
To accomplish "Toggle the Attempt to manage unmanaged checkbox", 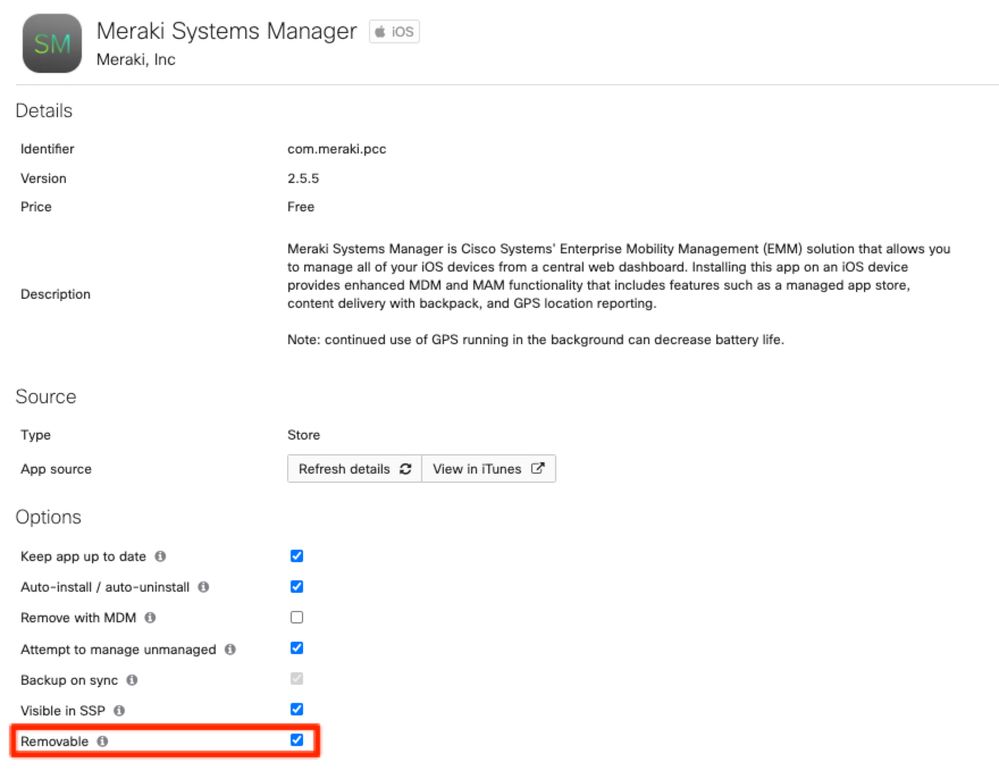I will (x=296, y=649).
